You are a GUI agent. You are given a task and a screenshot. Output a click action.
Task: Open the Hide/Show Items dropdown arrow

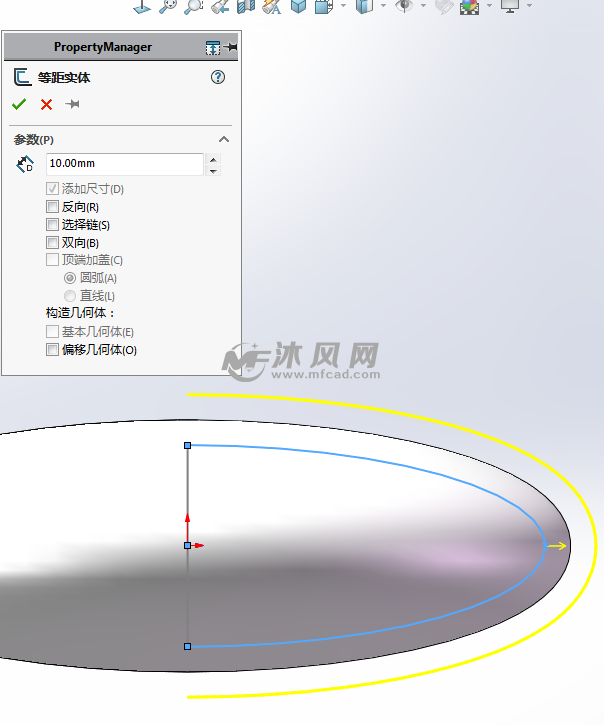pos(424,6)
